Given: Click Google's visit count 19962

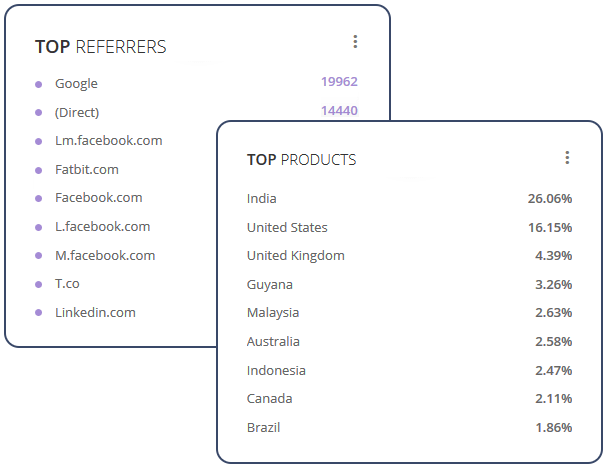Looking at the screenshot, I should click(x=339, y=82).
